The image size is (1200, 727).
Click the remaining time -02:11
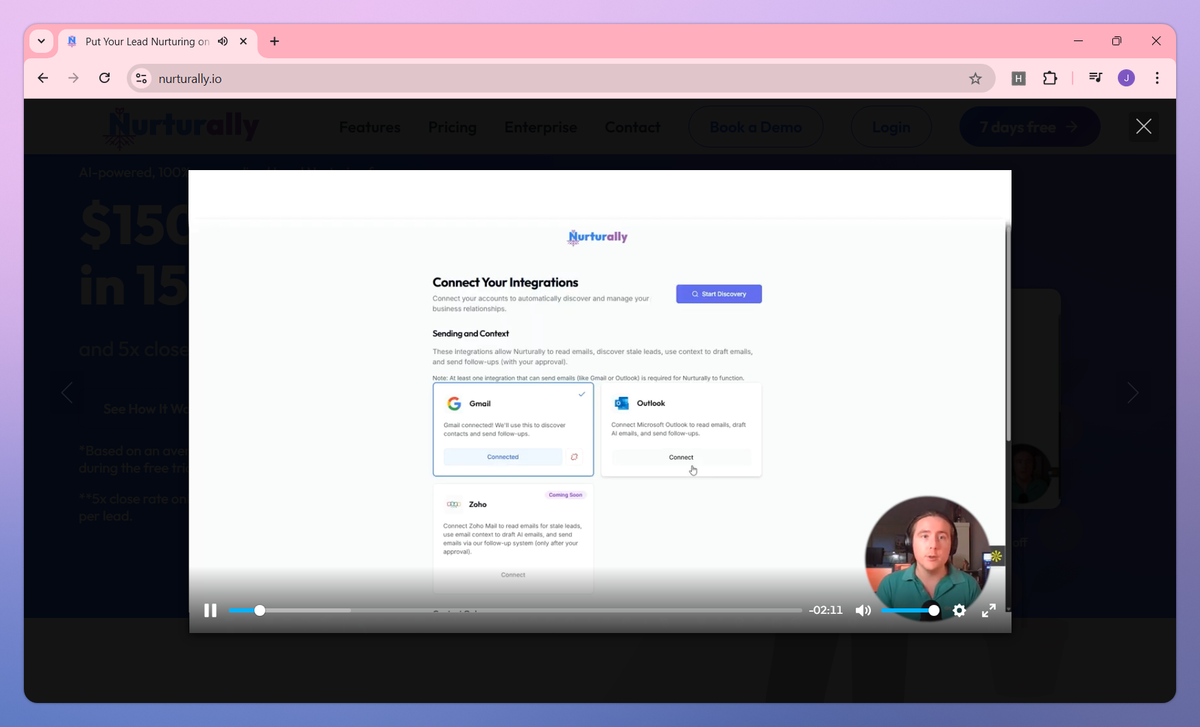point(826,610)
